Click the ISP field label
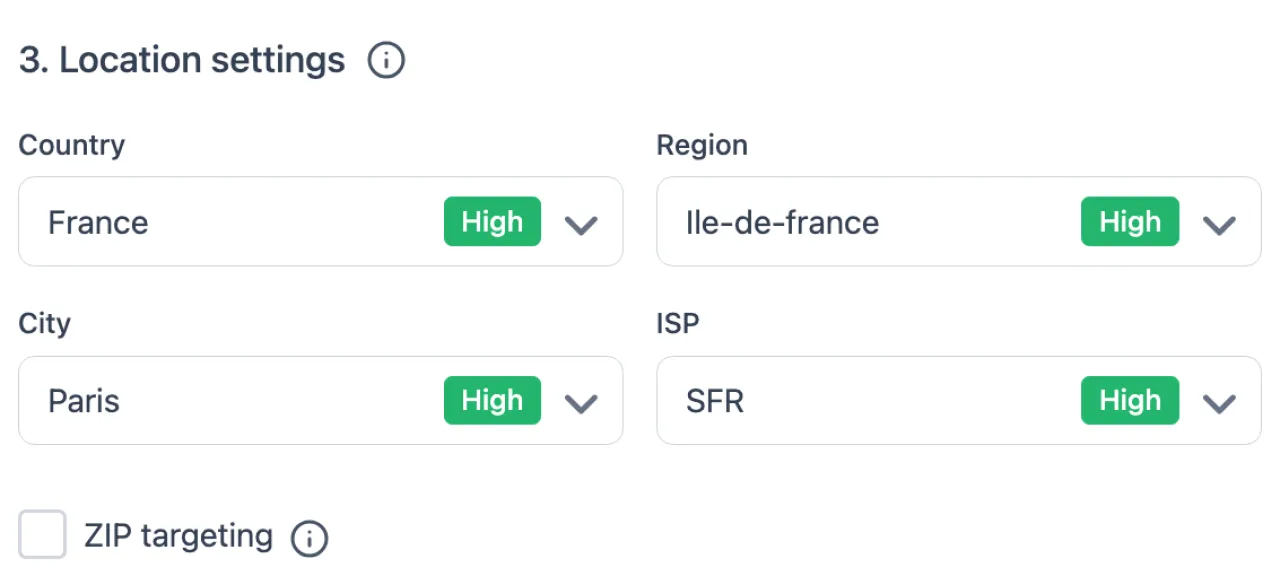 677,324
